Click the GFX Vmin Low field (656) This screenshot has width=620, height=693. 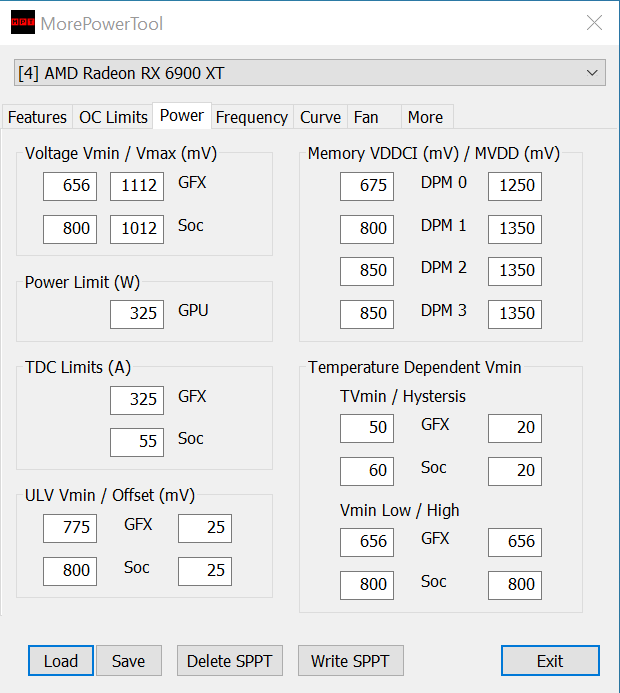tap(367, 542)
